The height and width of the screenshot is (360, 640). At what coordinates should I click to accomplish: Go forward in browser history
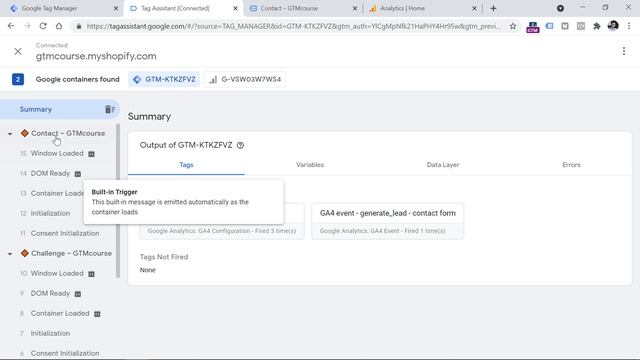27,26
